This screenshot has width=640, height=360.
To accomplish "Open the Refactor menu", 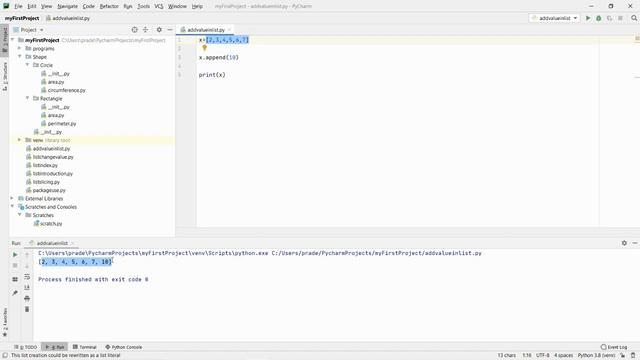I will [x=109, y=6].
